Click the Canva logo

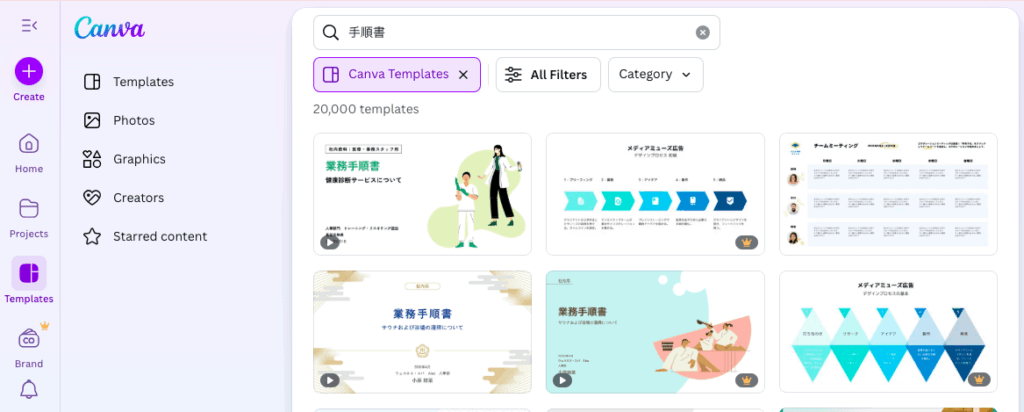(x=108, y=28)
